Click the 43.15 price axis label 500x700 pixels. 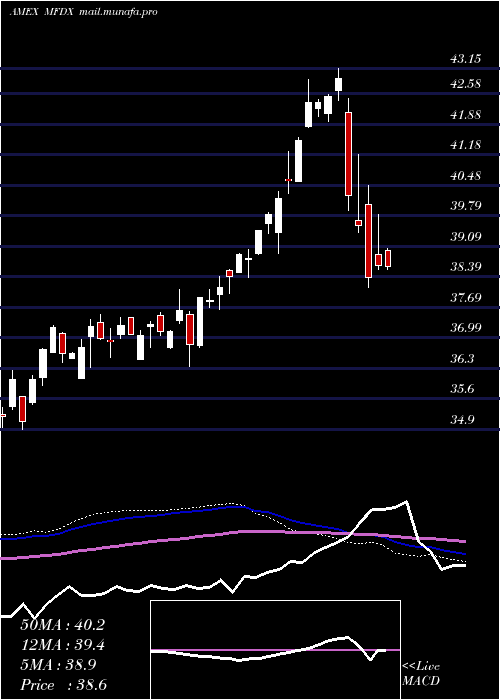[x=465, y=59]
